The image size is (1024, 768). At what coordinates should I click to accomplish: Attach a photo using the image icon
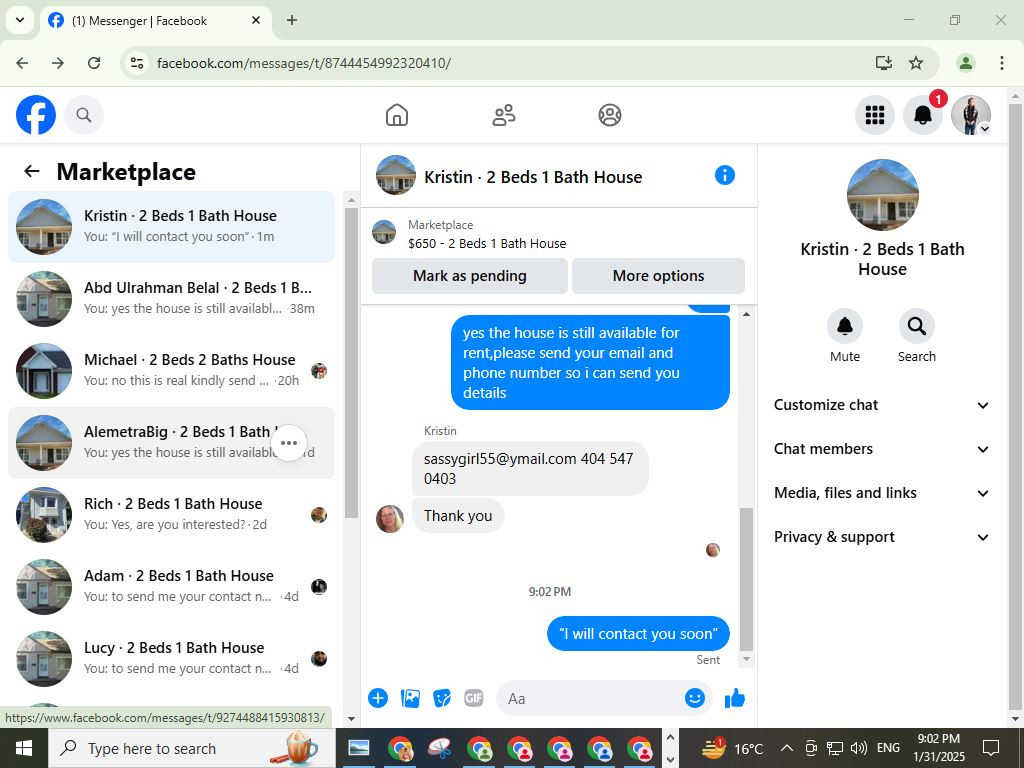pyautogui.click(x=410, y=698)
